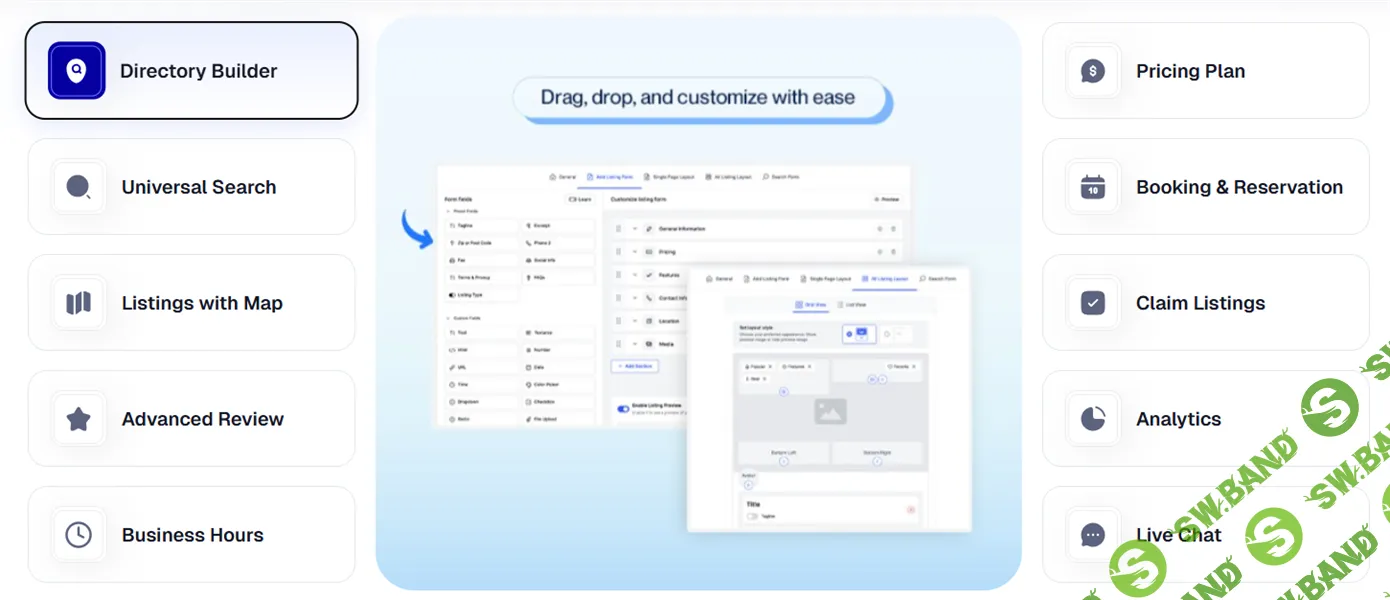Delete the Pricing section

click(893, 252)
